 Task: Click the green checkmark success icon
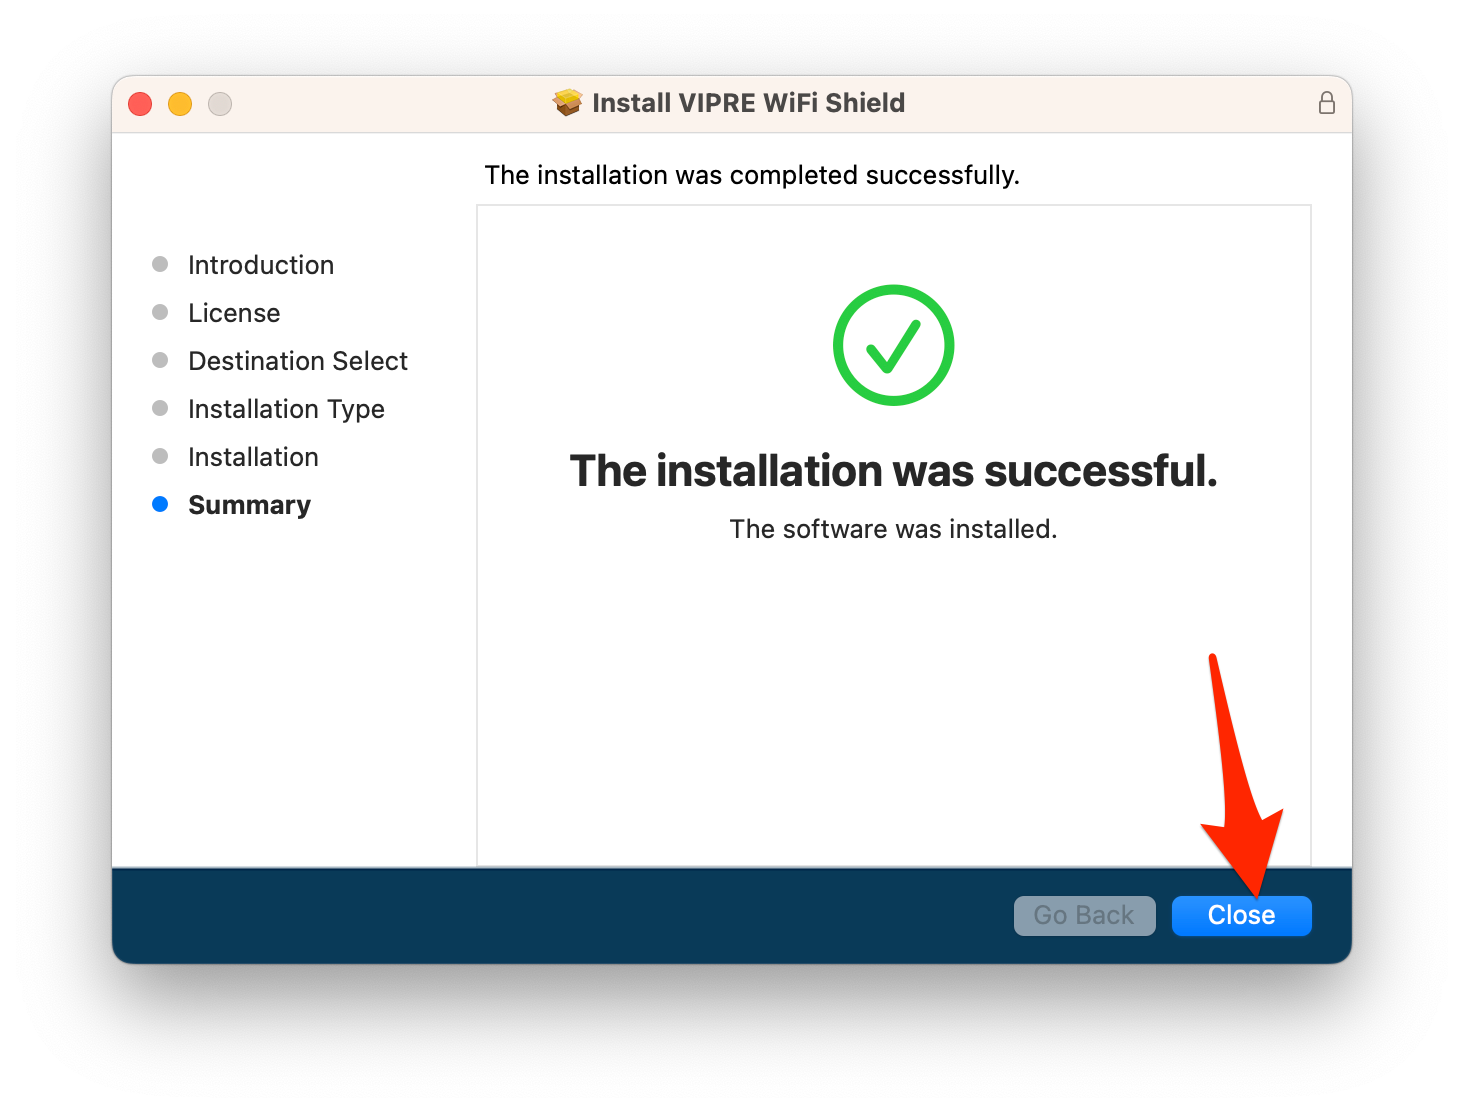(893, 345)
